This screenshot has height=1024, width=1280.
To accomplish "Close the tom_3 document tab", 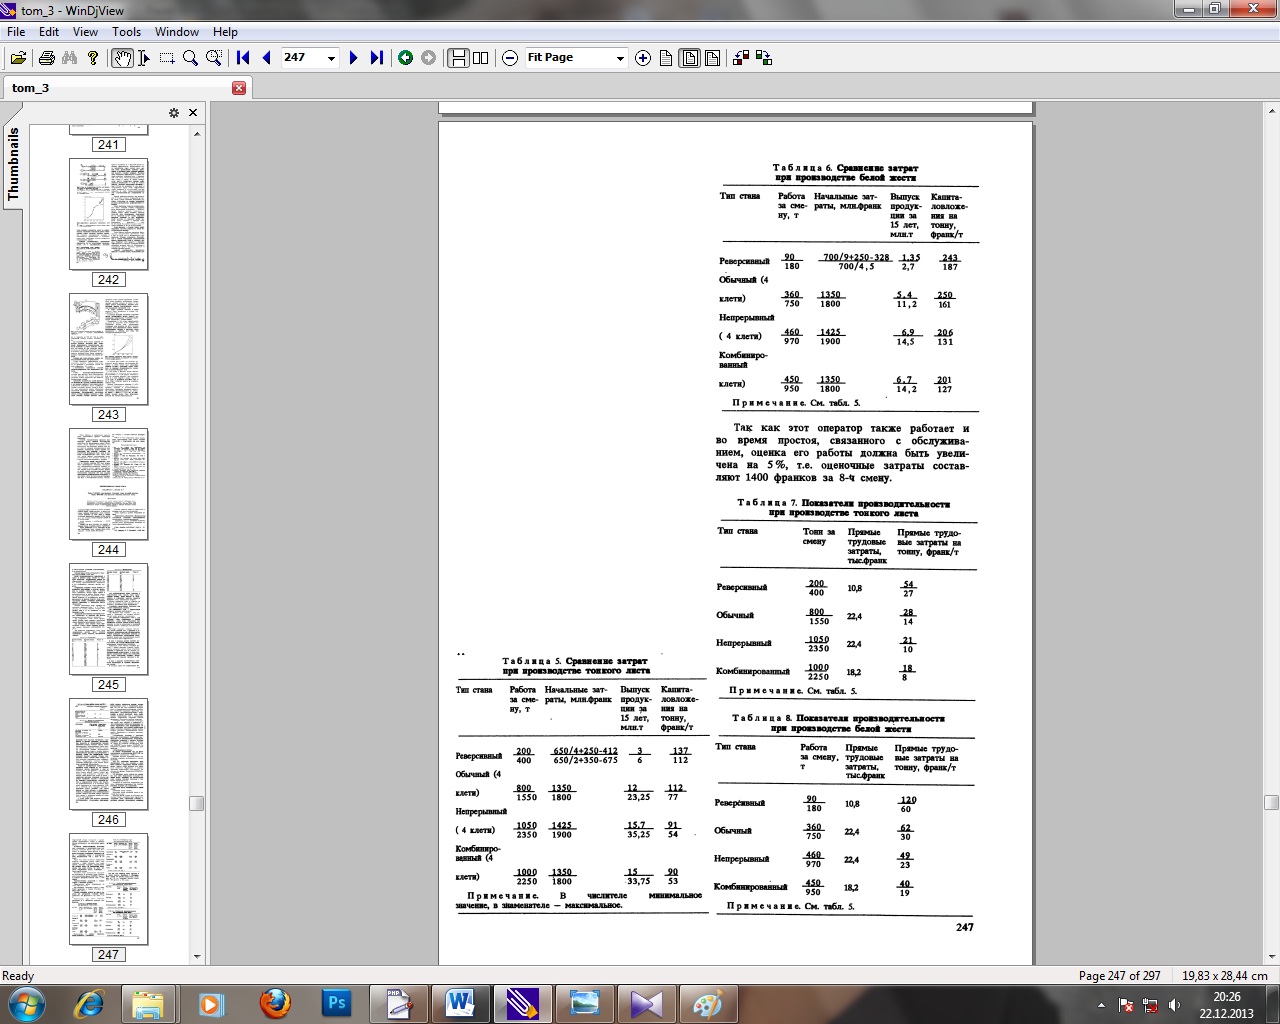I will (238, 88).
